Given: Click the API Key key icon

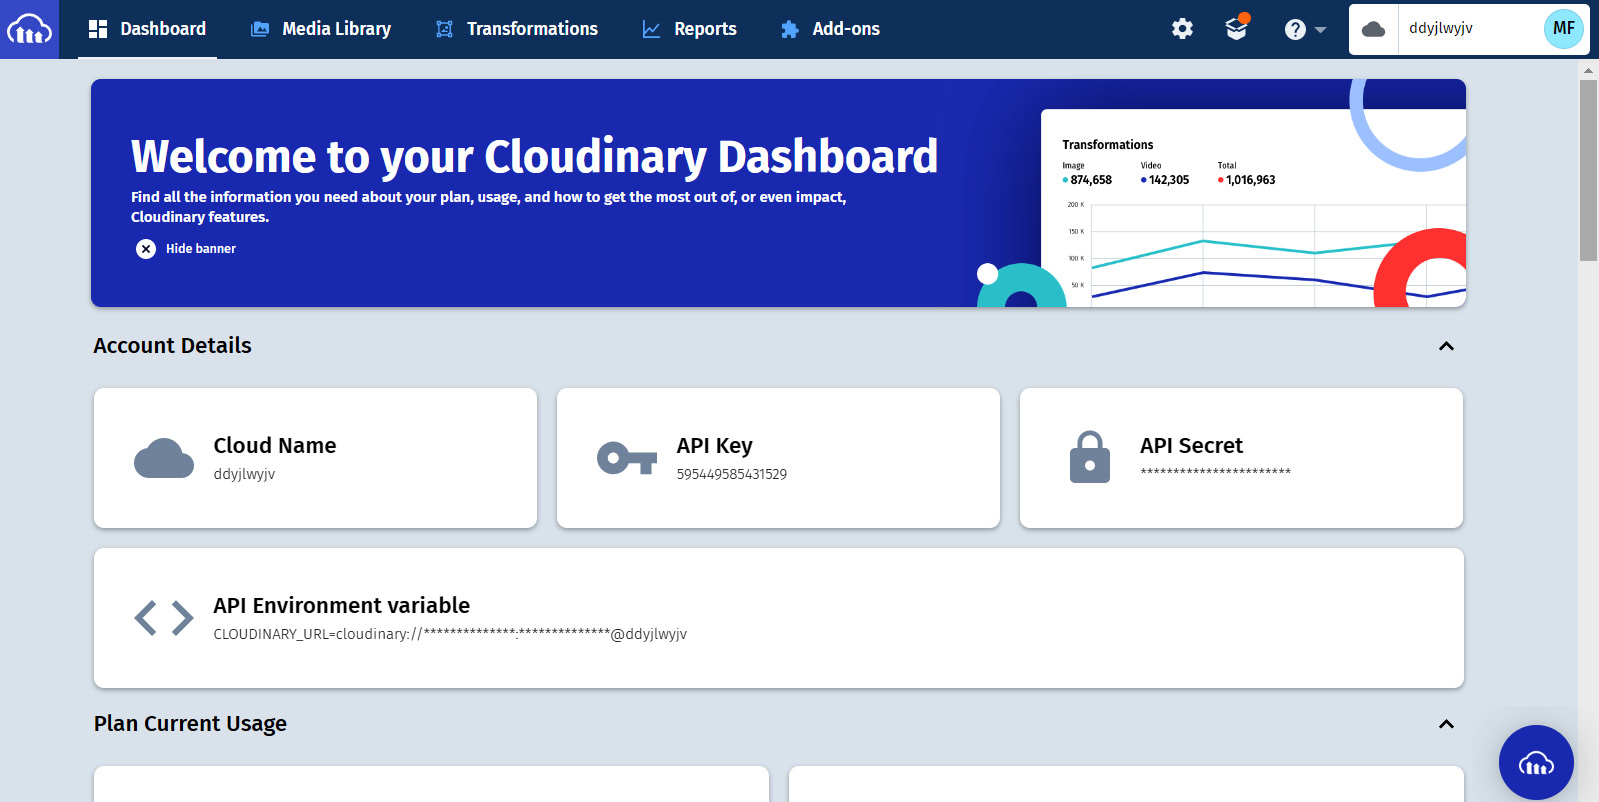Looking at the screenshot, I should pyautogui.click(x=627, y=459).
